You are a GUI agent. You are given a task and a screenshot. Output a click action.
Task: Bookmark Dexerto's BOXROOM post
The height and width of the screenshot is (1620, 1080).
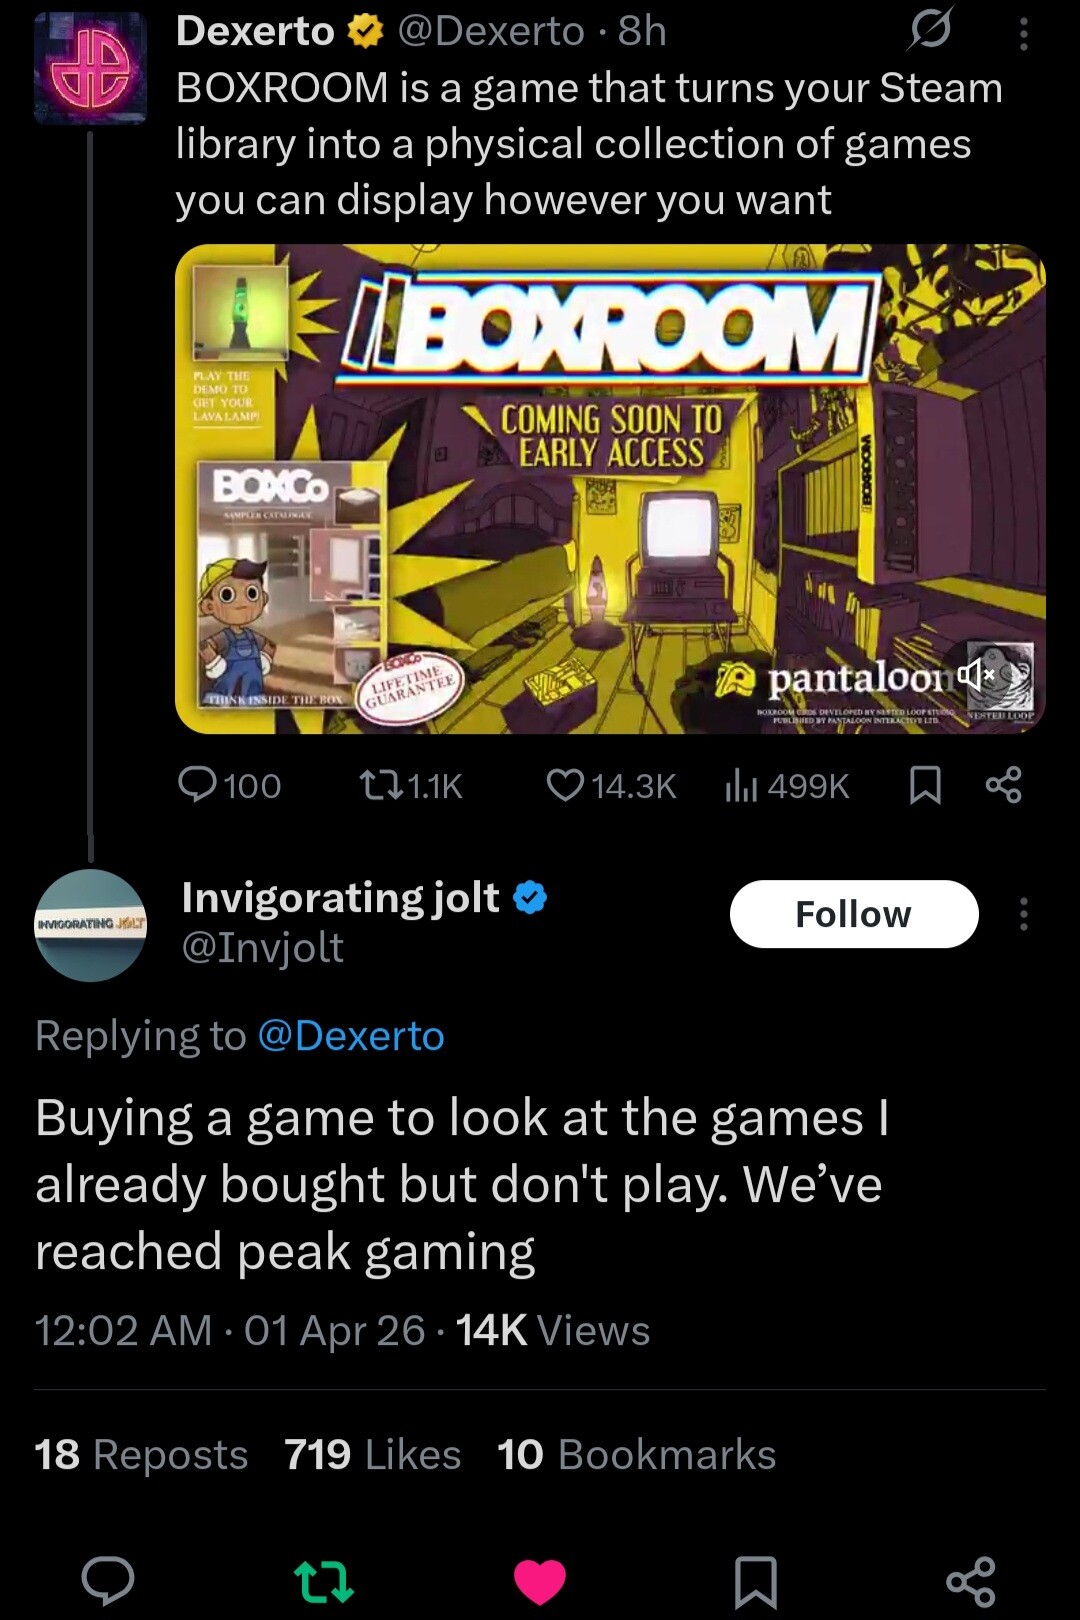click(x=925, y=785)
